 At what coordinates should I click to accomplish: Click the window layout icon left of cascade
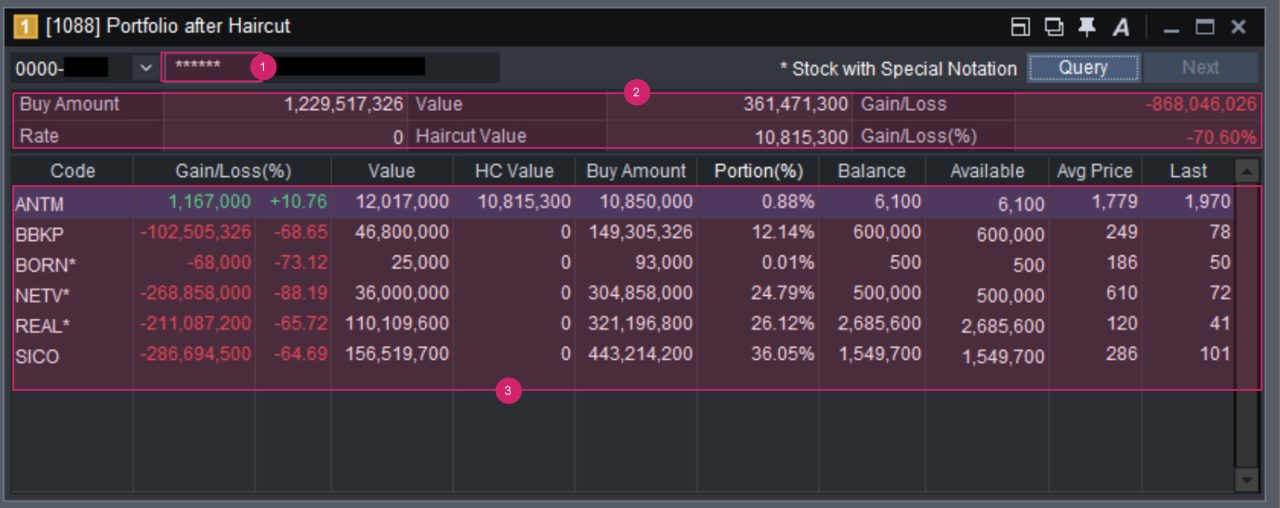pyautogui.click(x=1021, y=27)
